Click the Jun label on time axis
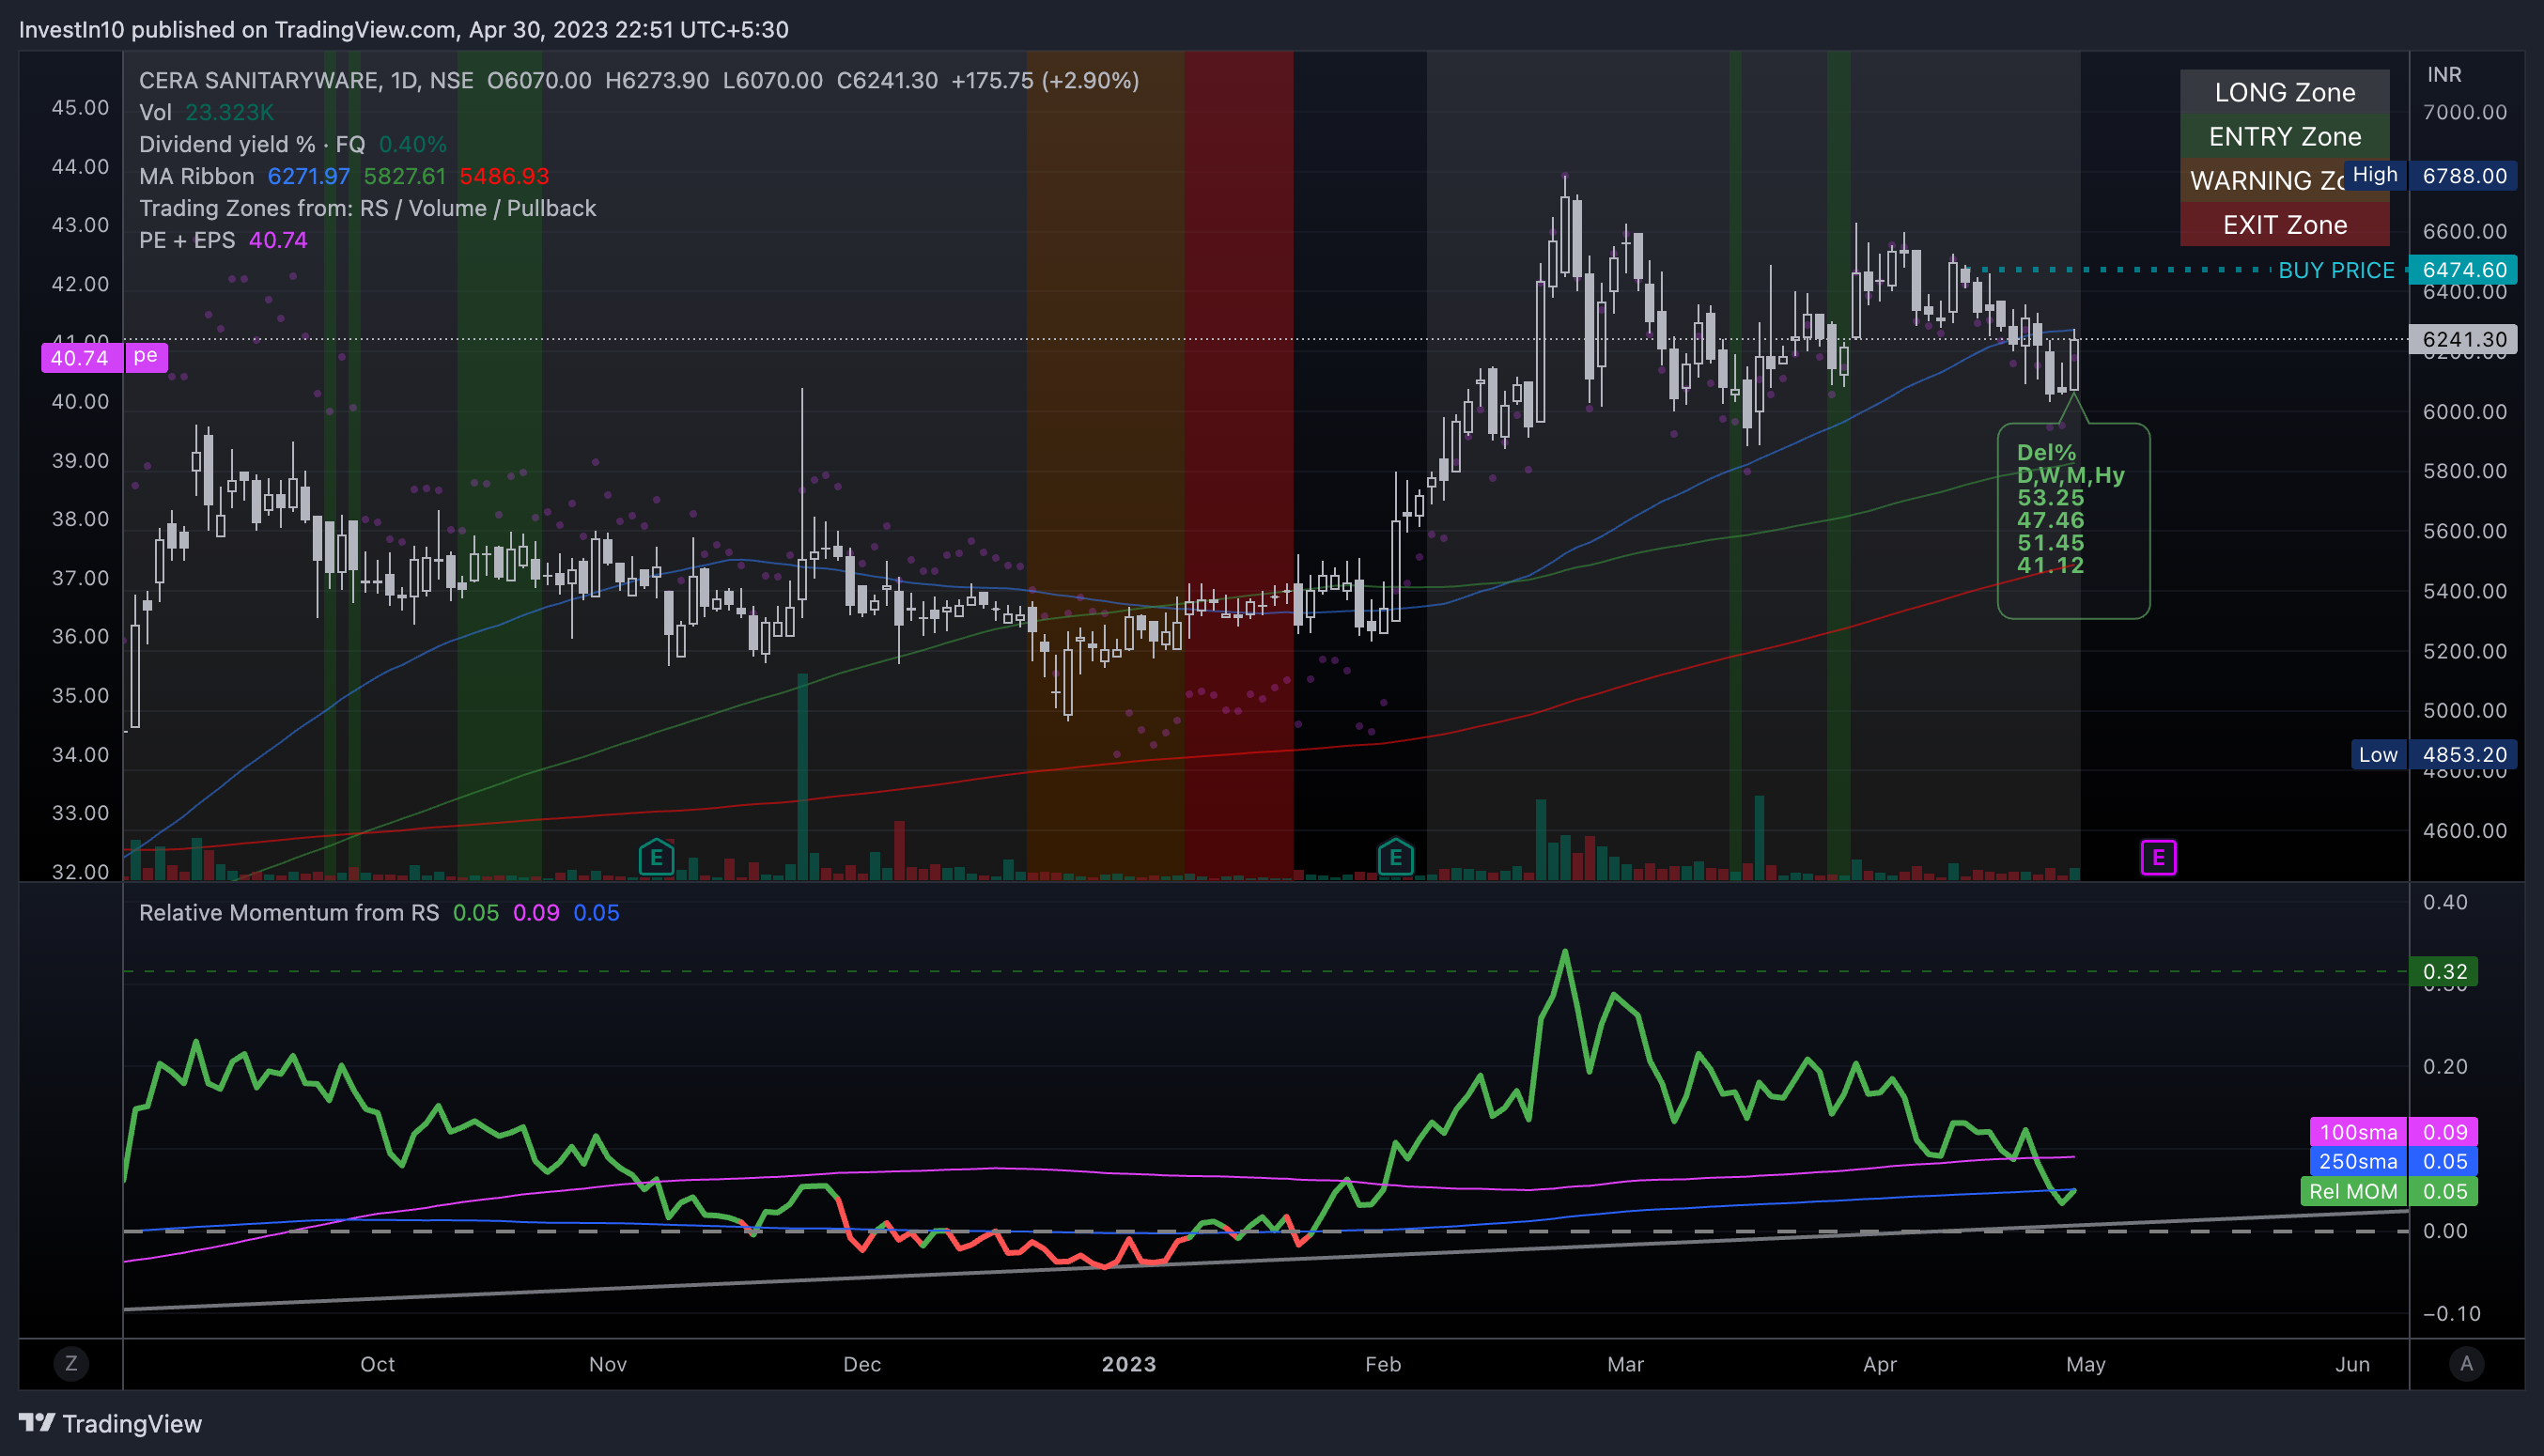Screen dimensions: 2544x1456 coord(2352,1364)
